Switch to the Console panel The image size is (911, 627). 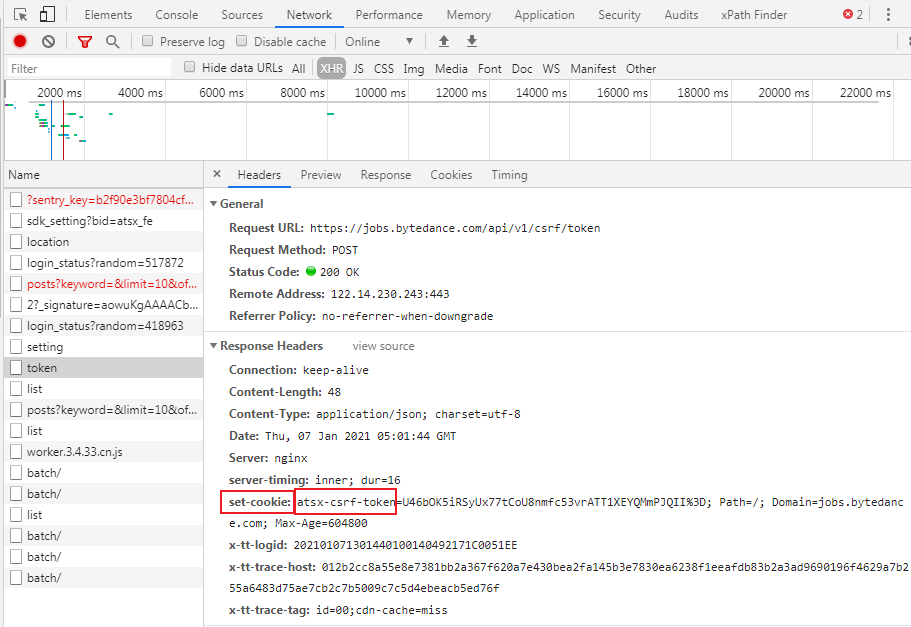point(177,15)
